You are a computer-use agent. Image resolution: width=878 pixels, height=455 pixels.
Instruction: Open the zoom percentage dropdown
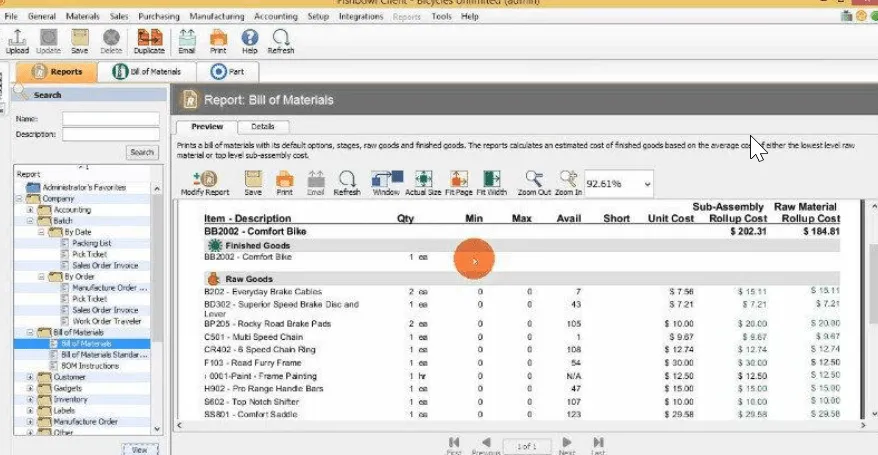[x=647, y=184]
